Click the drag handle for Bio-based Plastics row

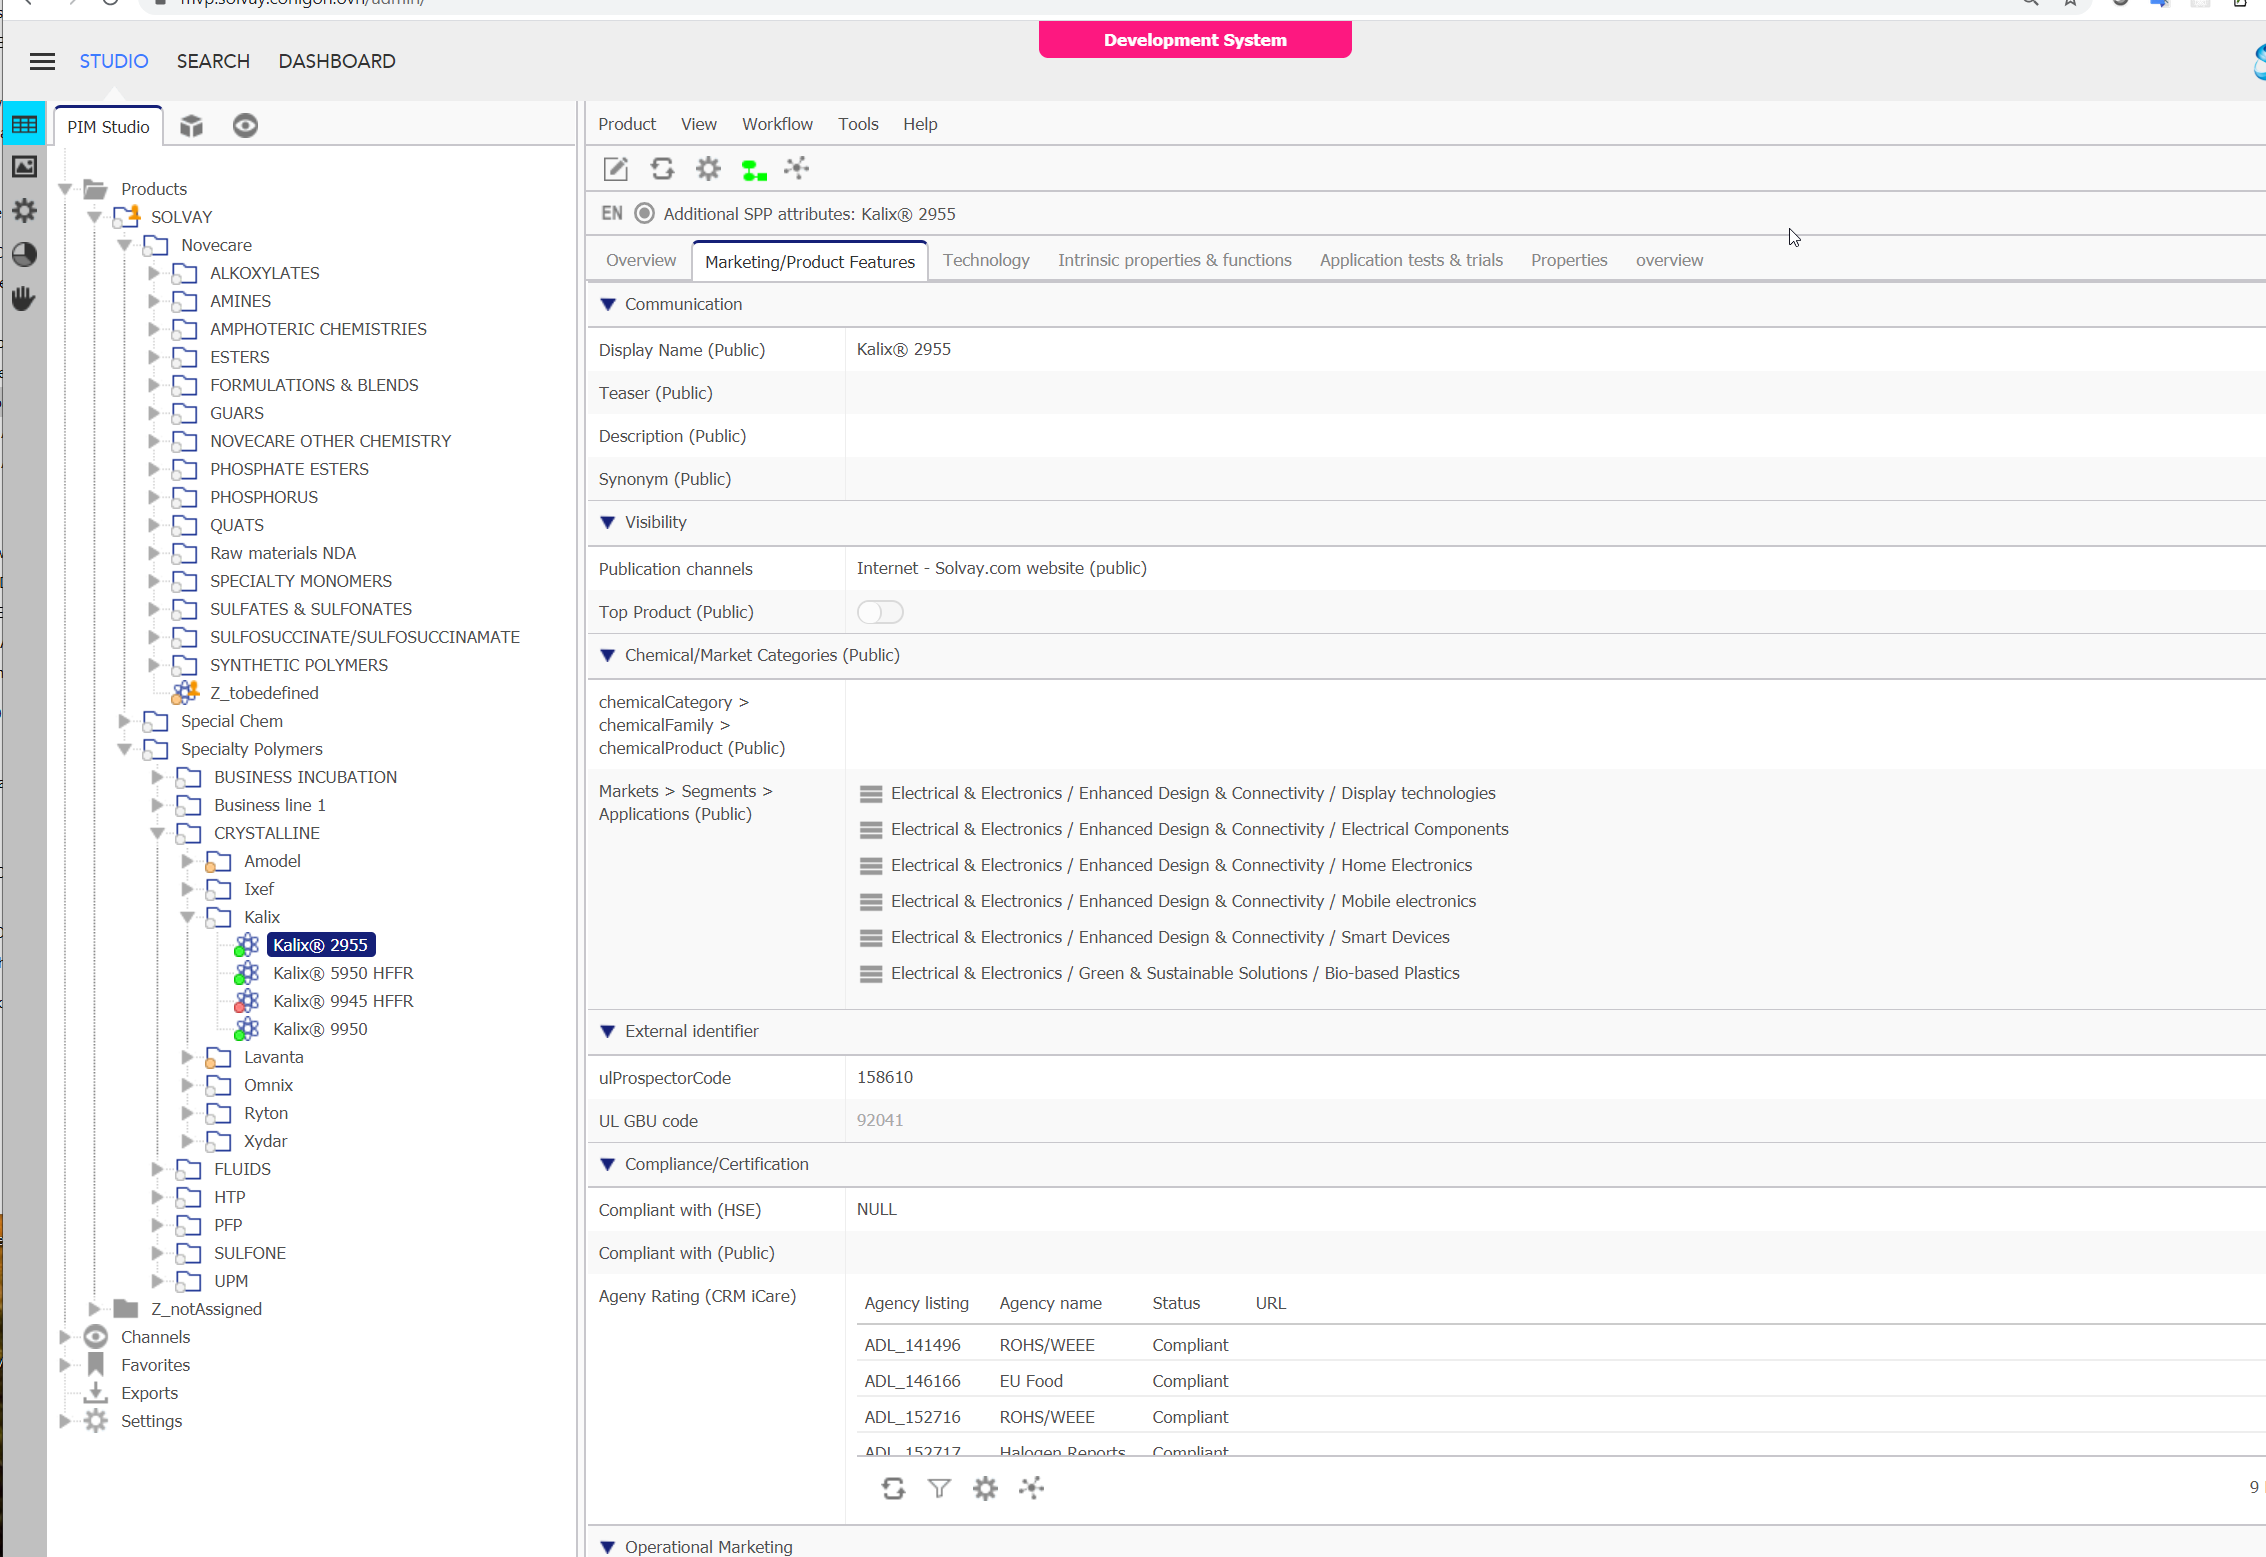(871, 974)
